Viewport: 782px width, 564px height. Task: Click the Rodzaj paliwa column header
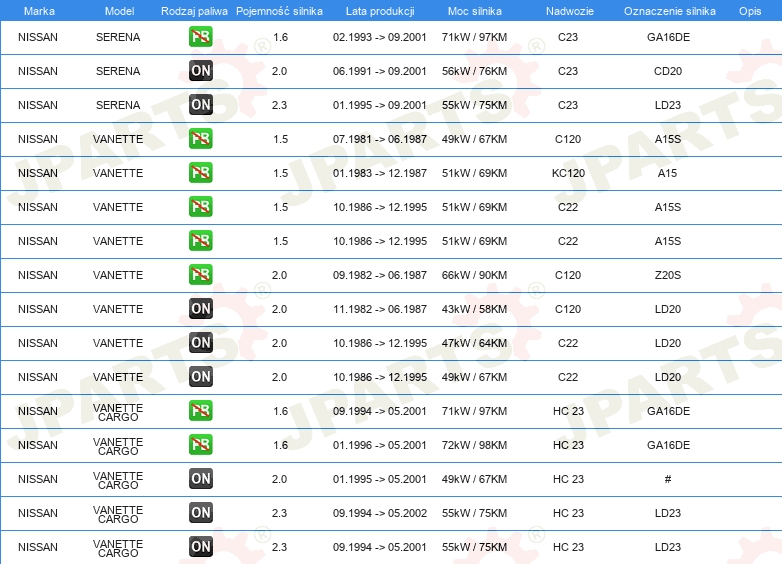(194, 11)
